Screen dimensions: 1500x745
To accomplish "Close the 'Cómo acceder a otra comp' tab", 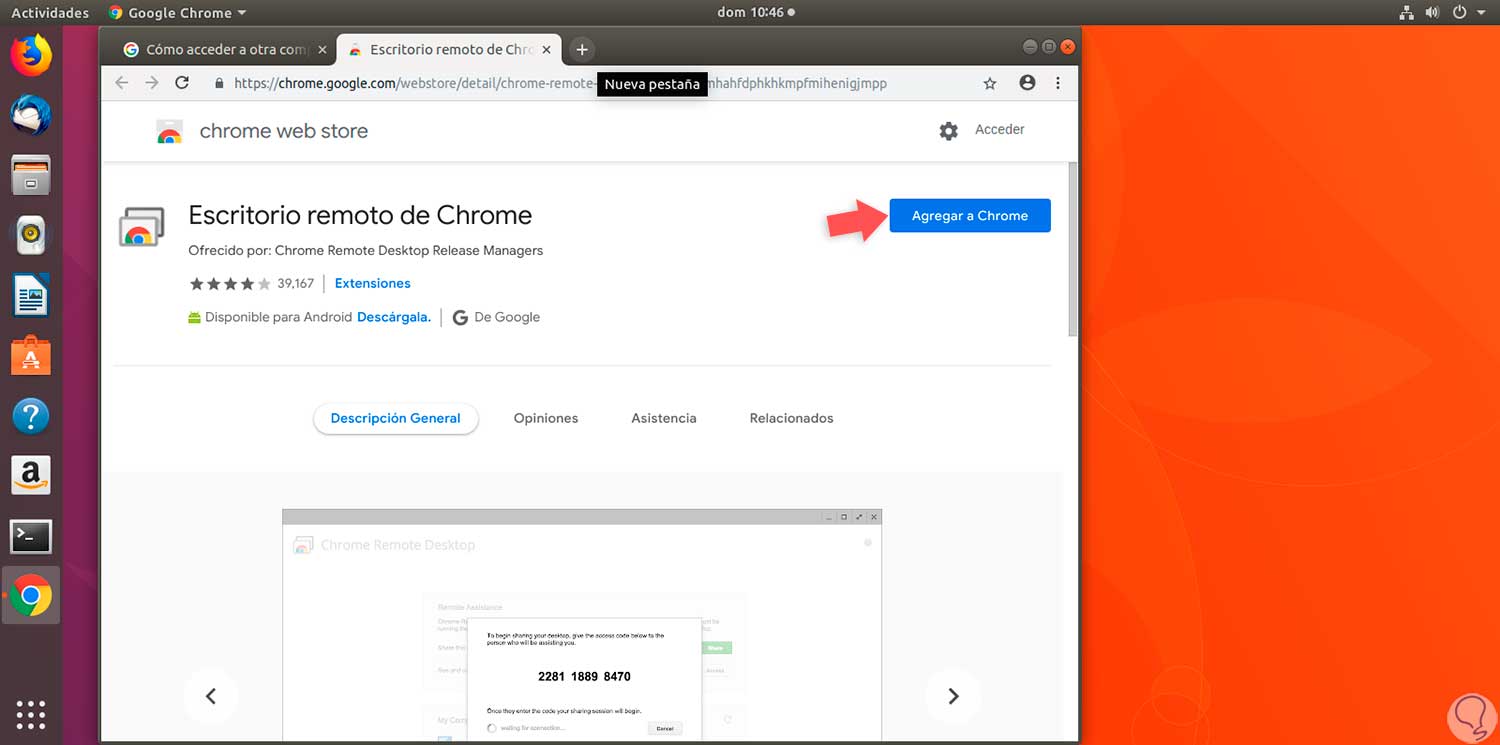I will 322,49.
